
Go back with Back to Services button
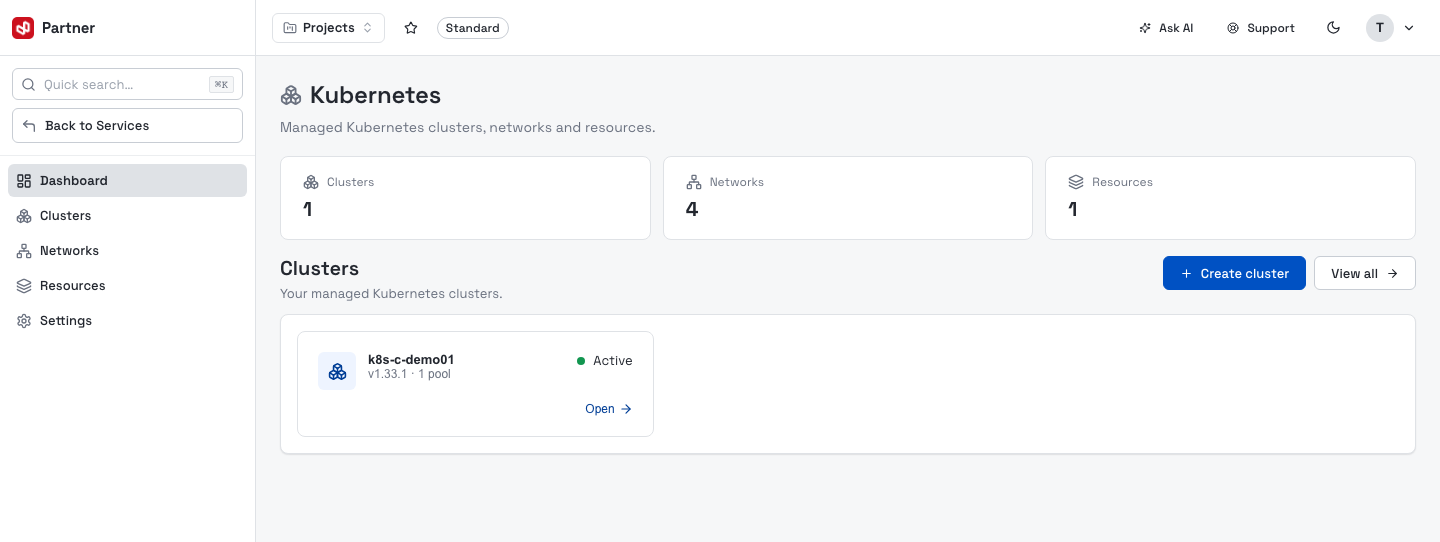coord(127,126)
